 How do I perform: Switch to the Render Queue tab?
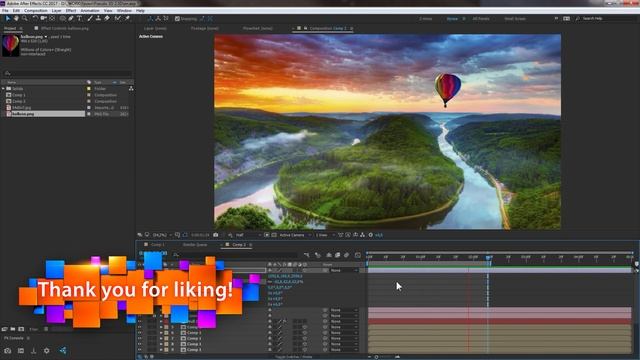195,245
